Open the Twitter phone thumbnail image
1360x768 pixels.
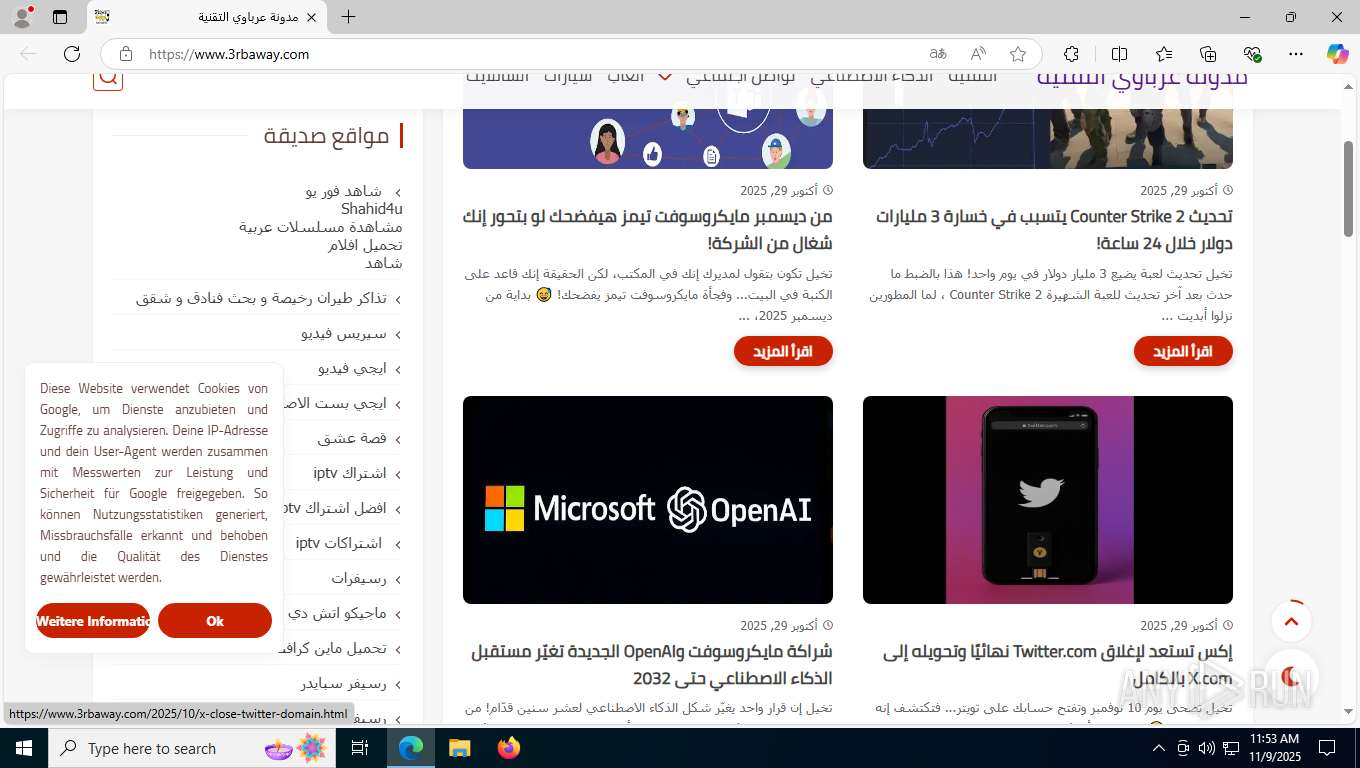[1048, 500]
